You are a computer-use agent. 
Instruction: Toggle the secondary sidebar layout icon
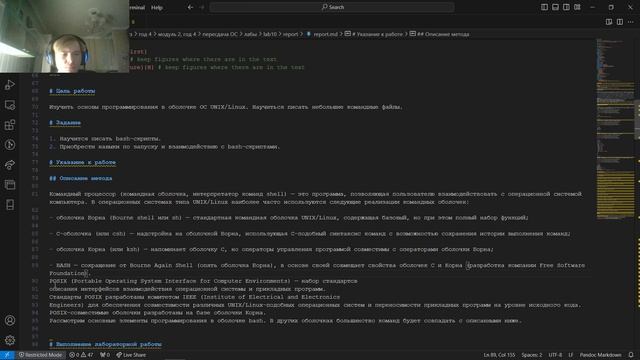pos(566,7)
